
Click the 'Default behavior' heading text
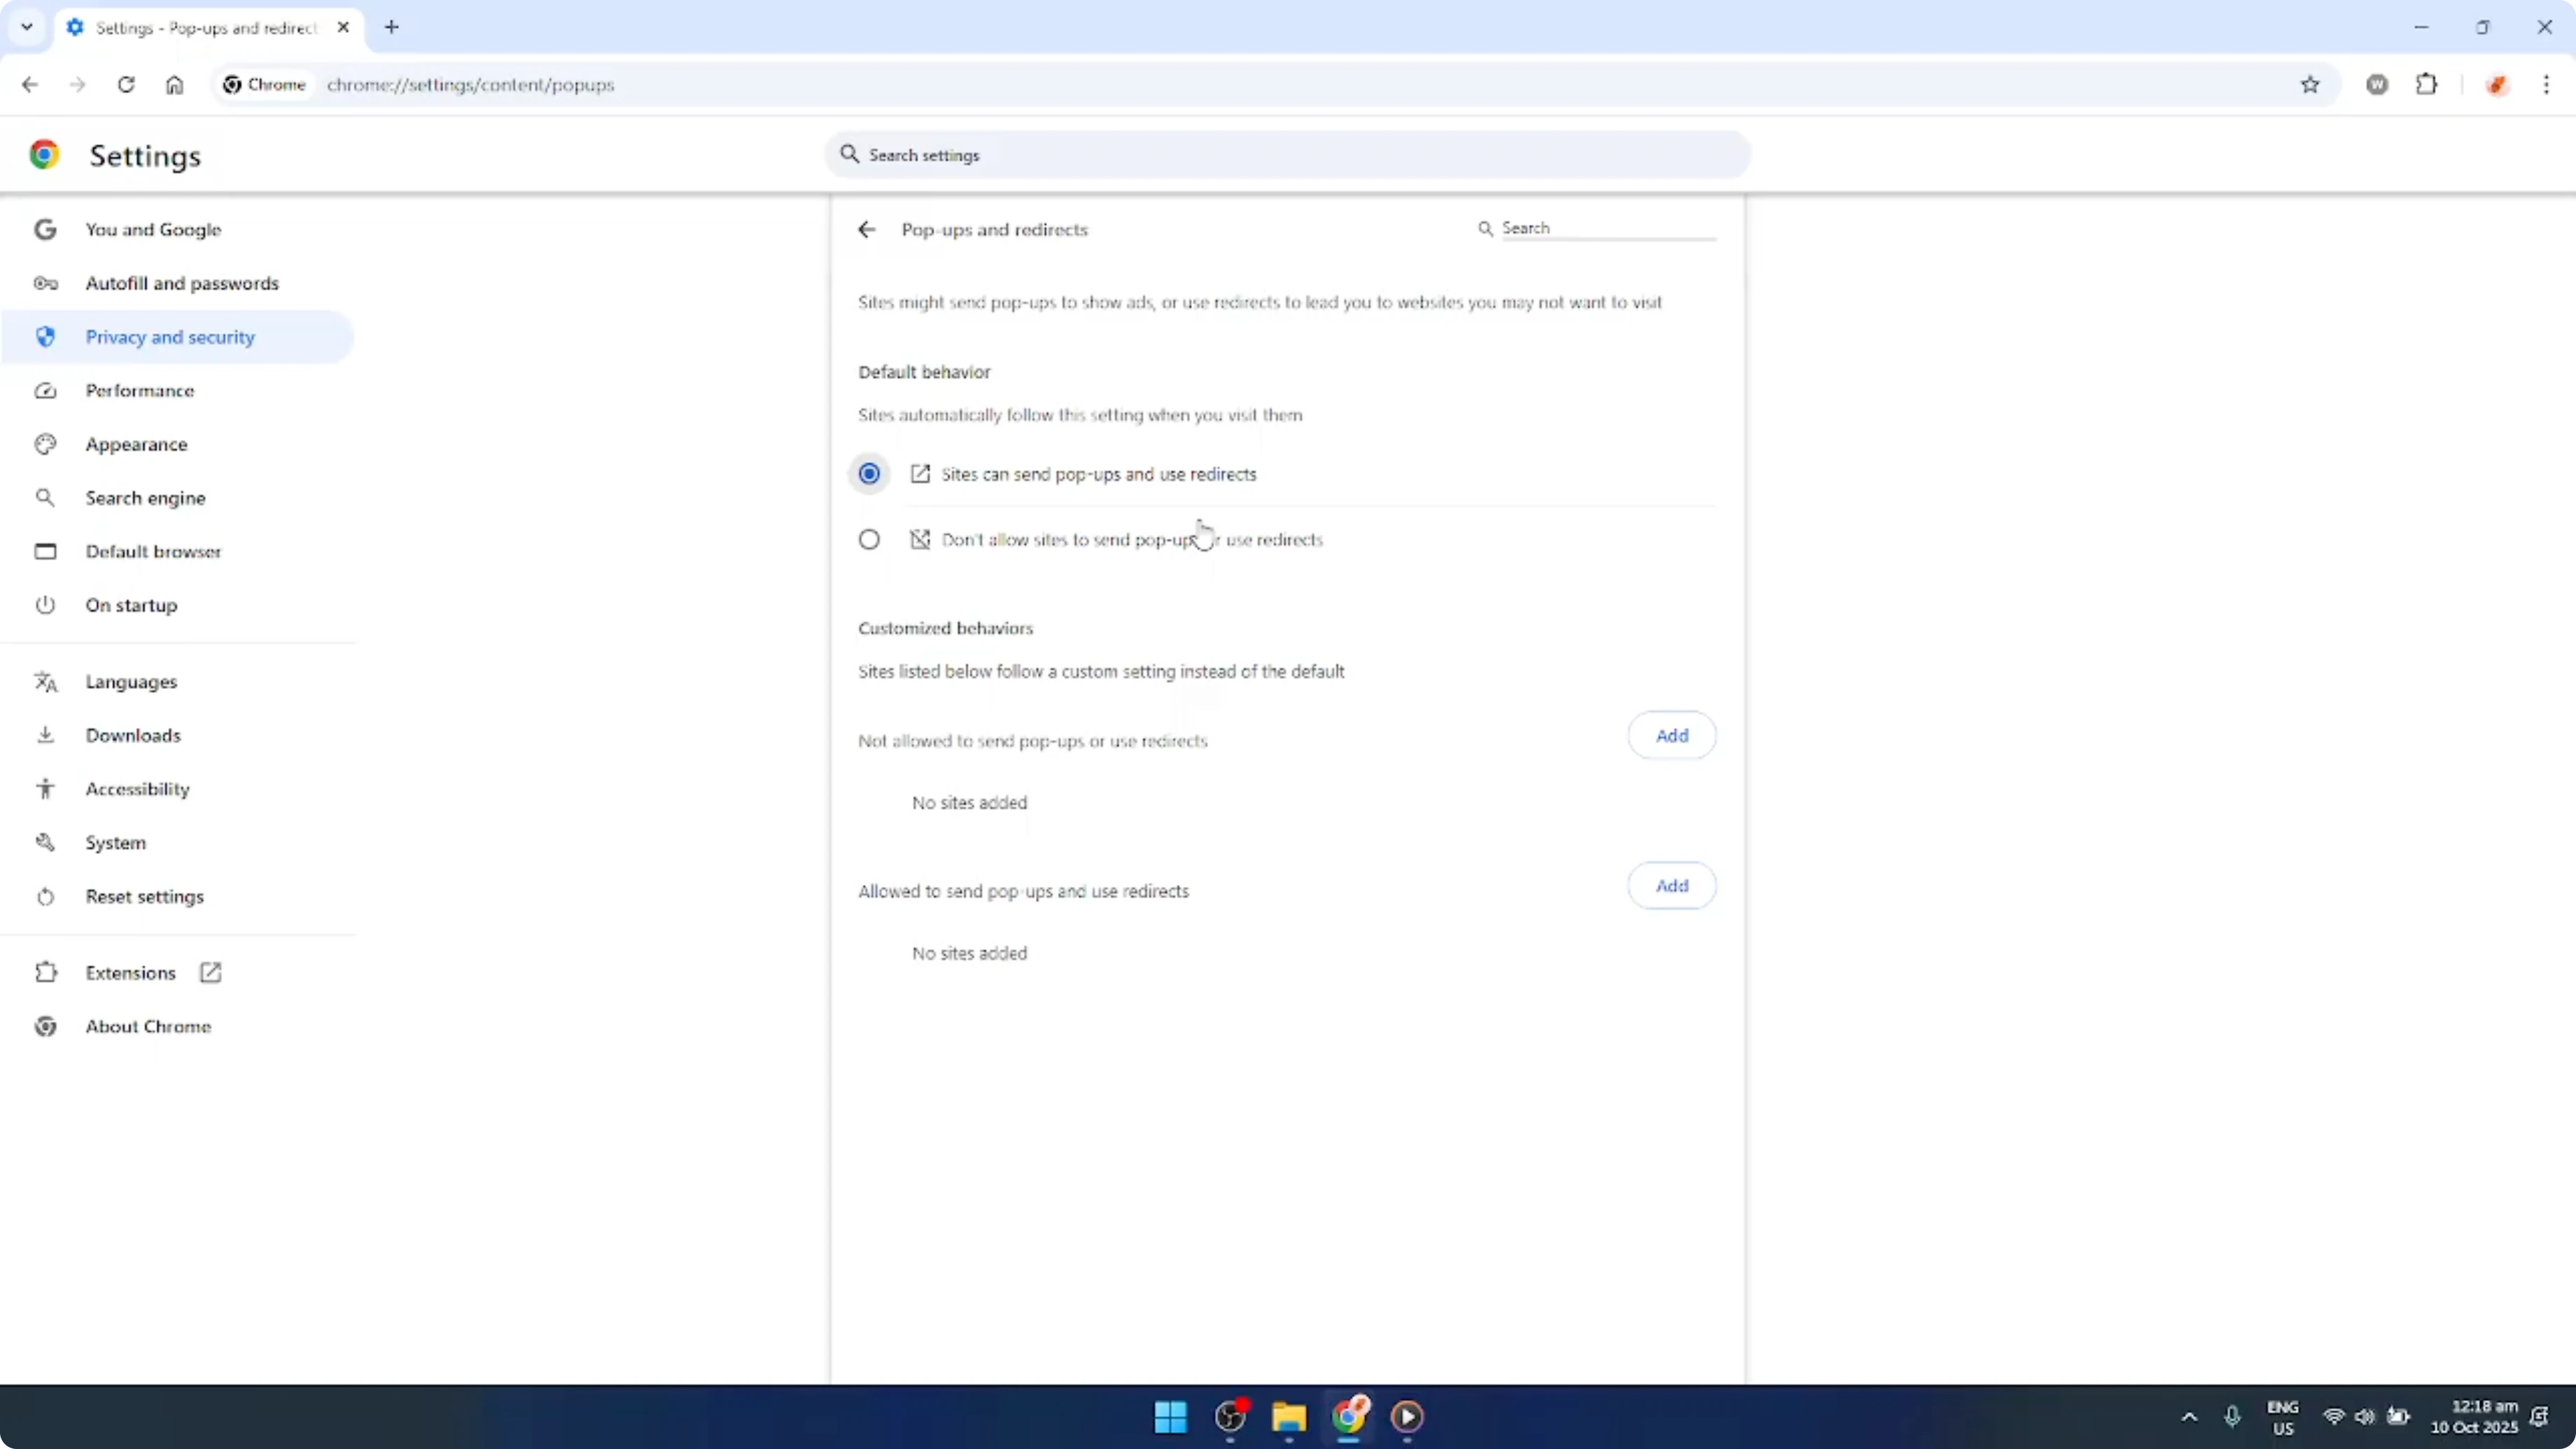[x=924, y=372]
